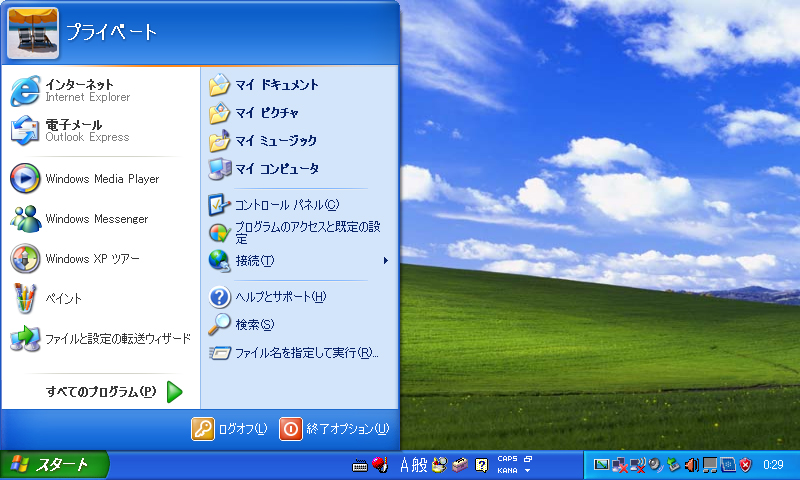This screenshot has width=800, height=480.
Task: Open プログラムのアクセスと既定の設定
Action: 299,233
